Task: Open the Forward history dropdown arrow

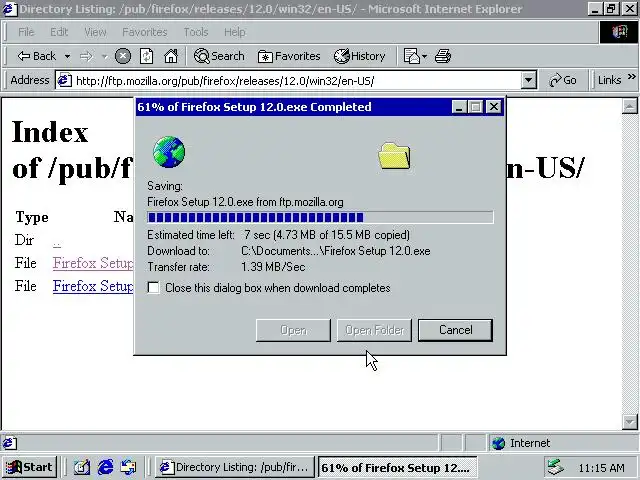Action: 104,56
